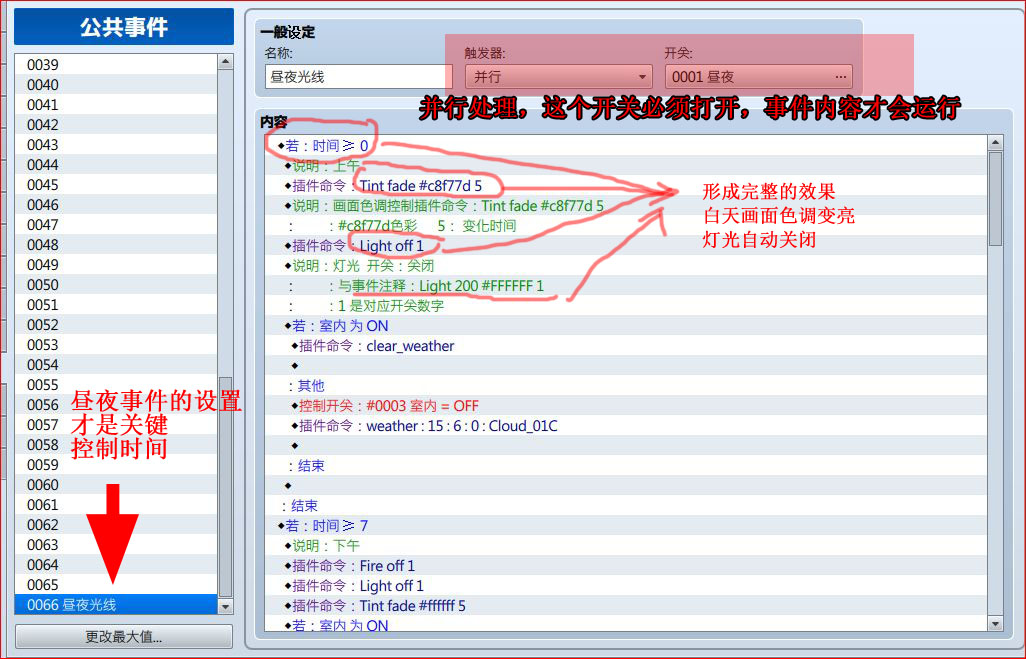Click the event list scroll up arrow
This screenshot has width=1026, height=659.
click(x=225, y=62)
